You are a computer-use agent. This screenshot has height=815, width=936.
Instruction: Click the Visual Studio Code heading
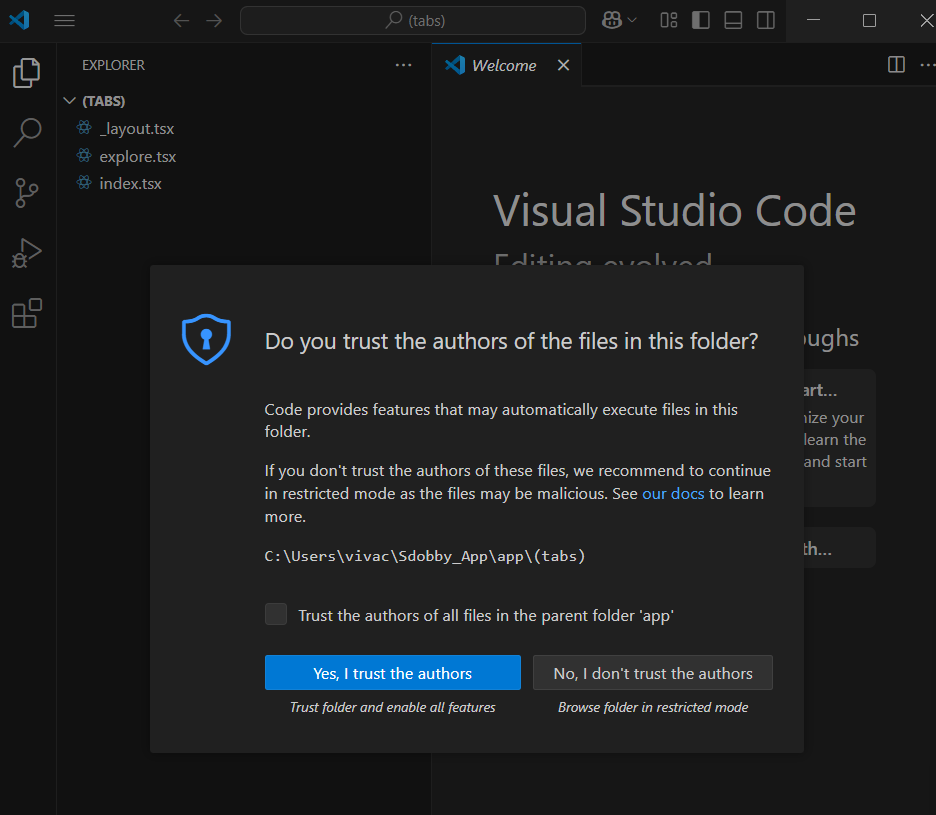675,211
